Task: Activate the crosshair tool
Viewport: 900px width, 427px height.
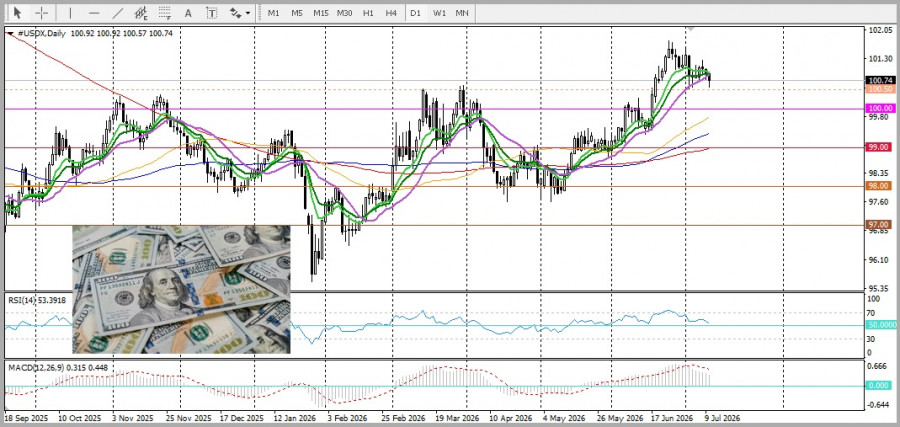Action: click(x=41, y=13)
